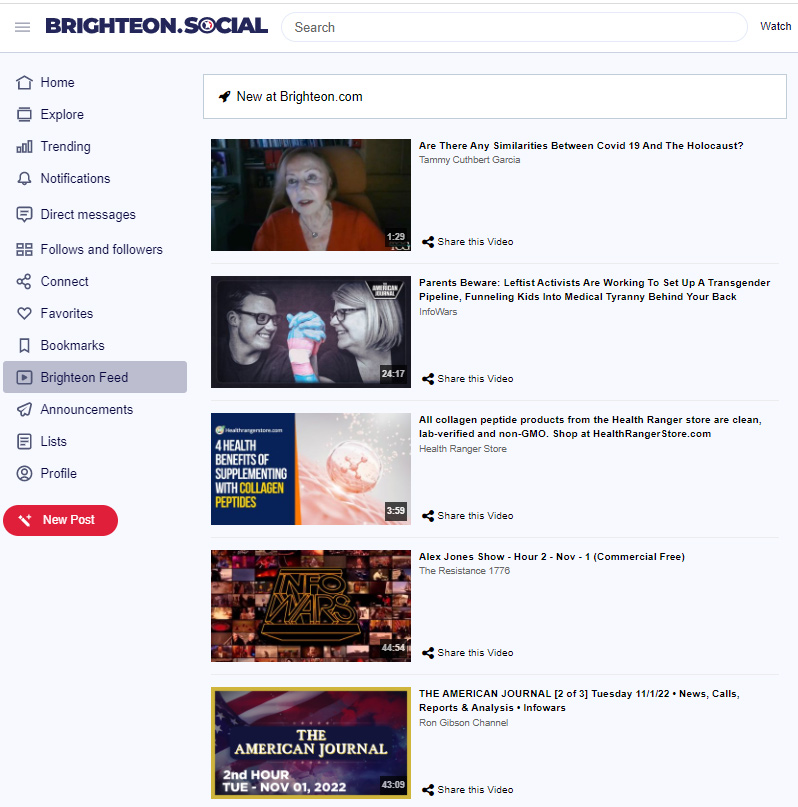Viewport: 798px width, 807px height.
Task: Click share icon for Parents Beware video
Action: point(428,379)
